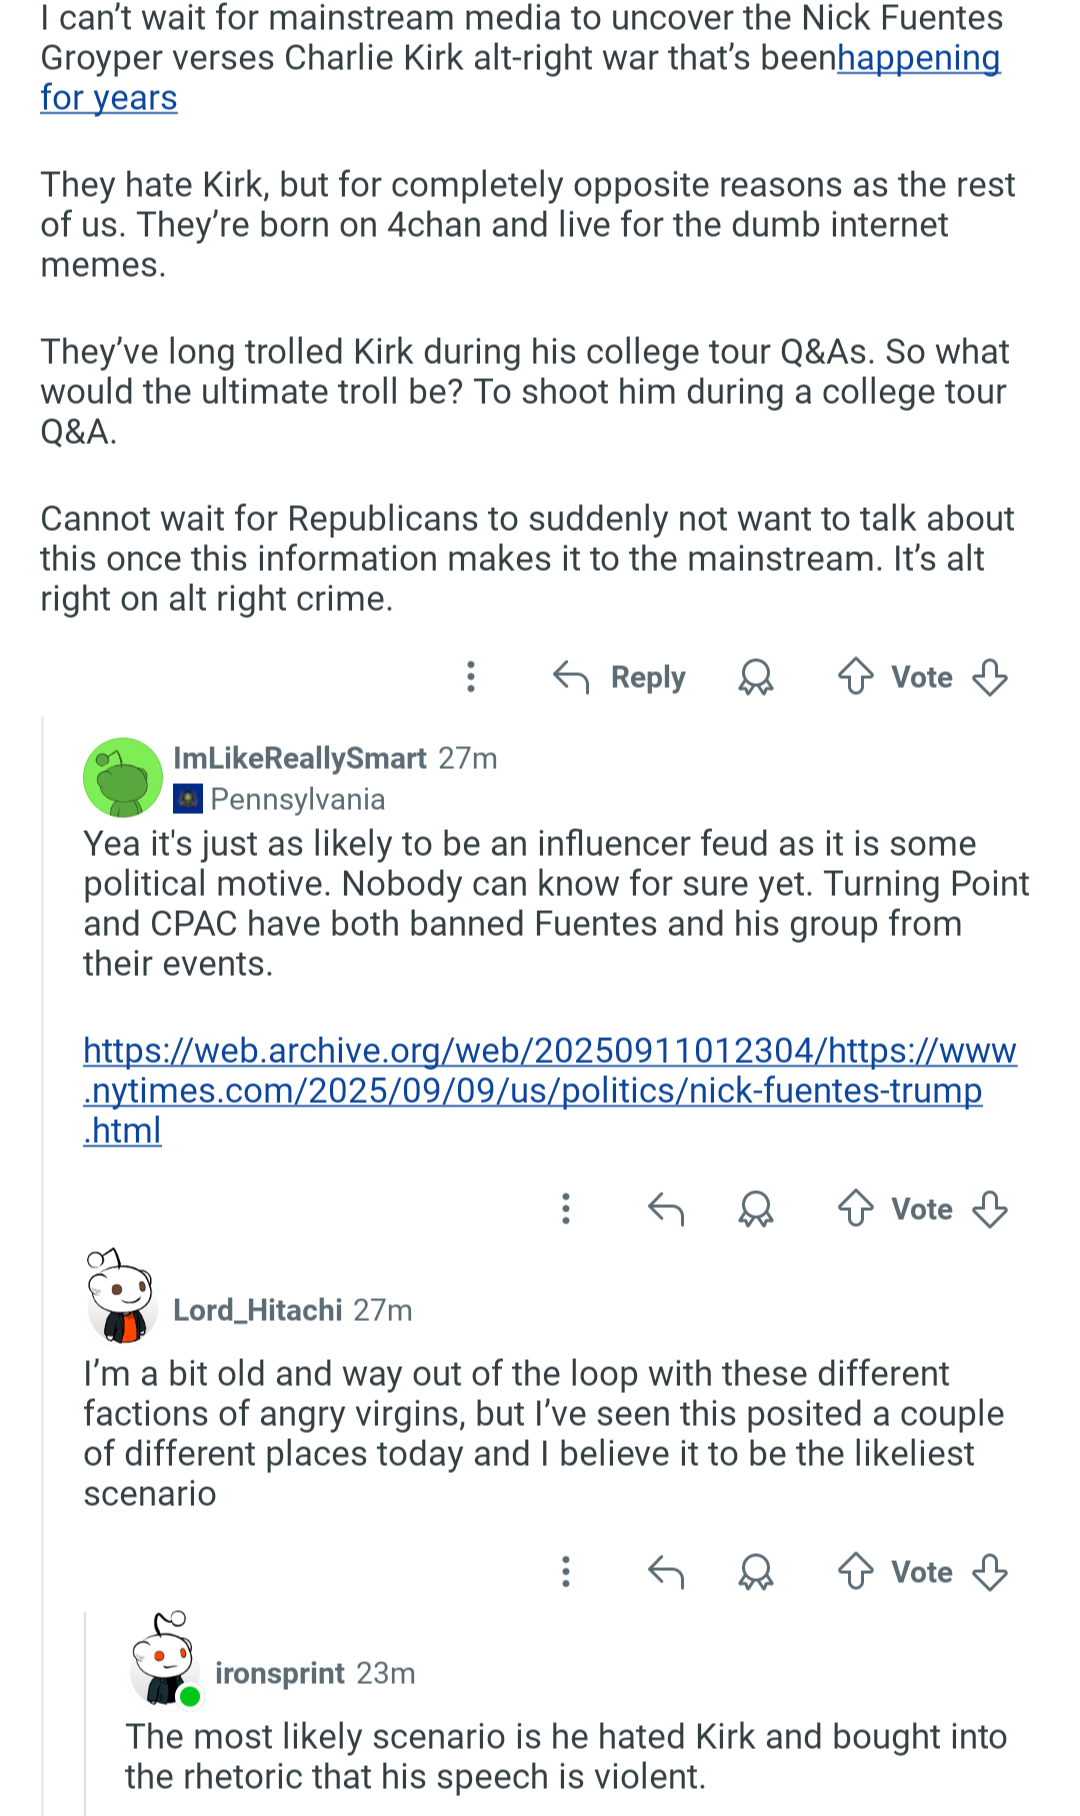Open ImLikeReallySmart username profile
This screenshot has height=1816, width=1080.
[x=299, y=758]
